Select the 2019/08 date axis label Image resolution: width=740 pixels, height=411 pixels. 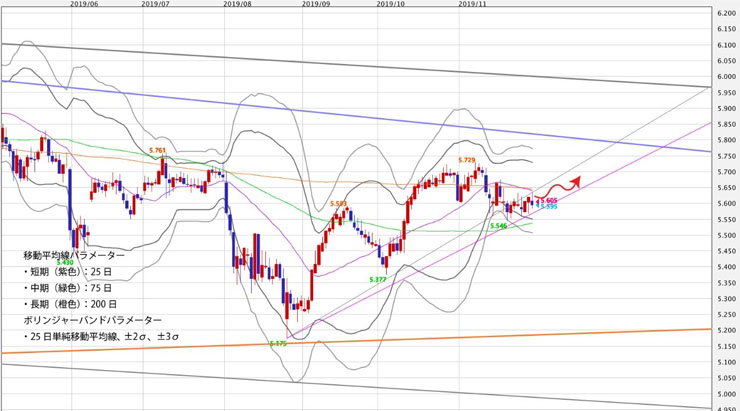click(x=237, y=4)
